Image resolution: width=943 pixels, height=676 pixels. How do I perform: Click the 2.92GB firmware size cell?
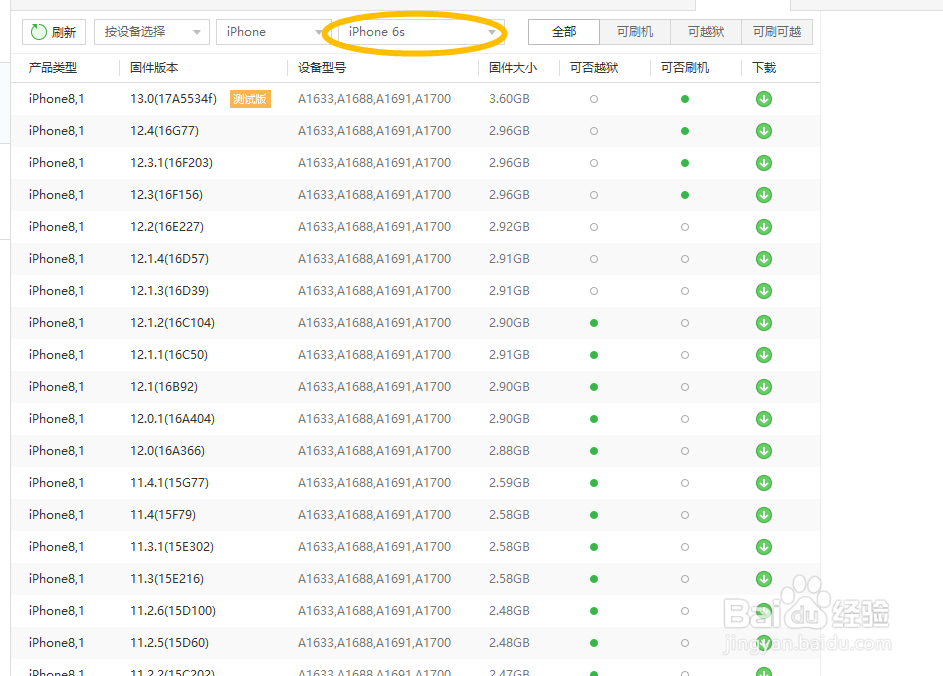(509, 227)
